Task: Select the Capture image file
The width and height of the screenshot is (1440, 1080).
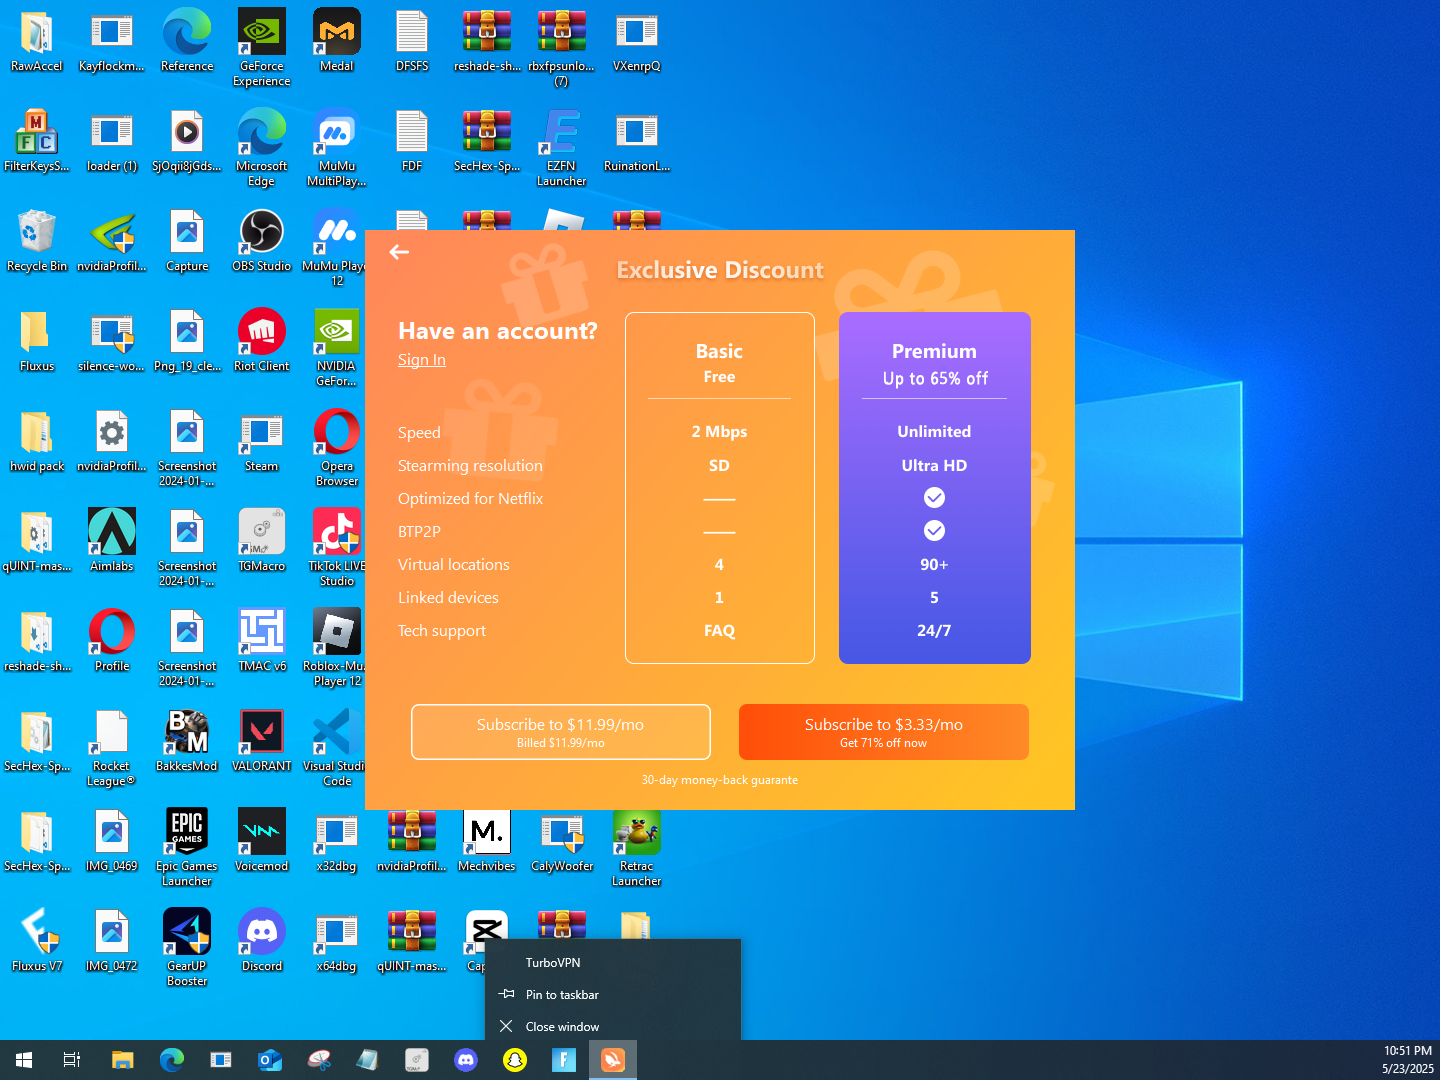Action: [x=187, y=242]
